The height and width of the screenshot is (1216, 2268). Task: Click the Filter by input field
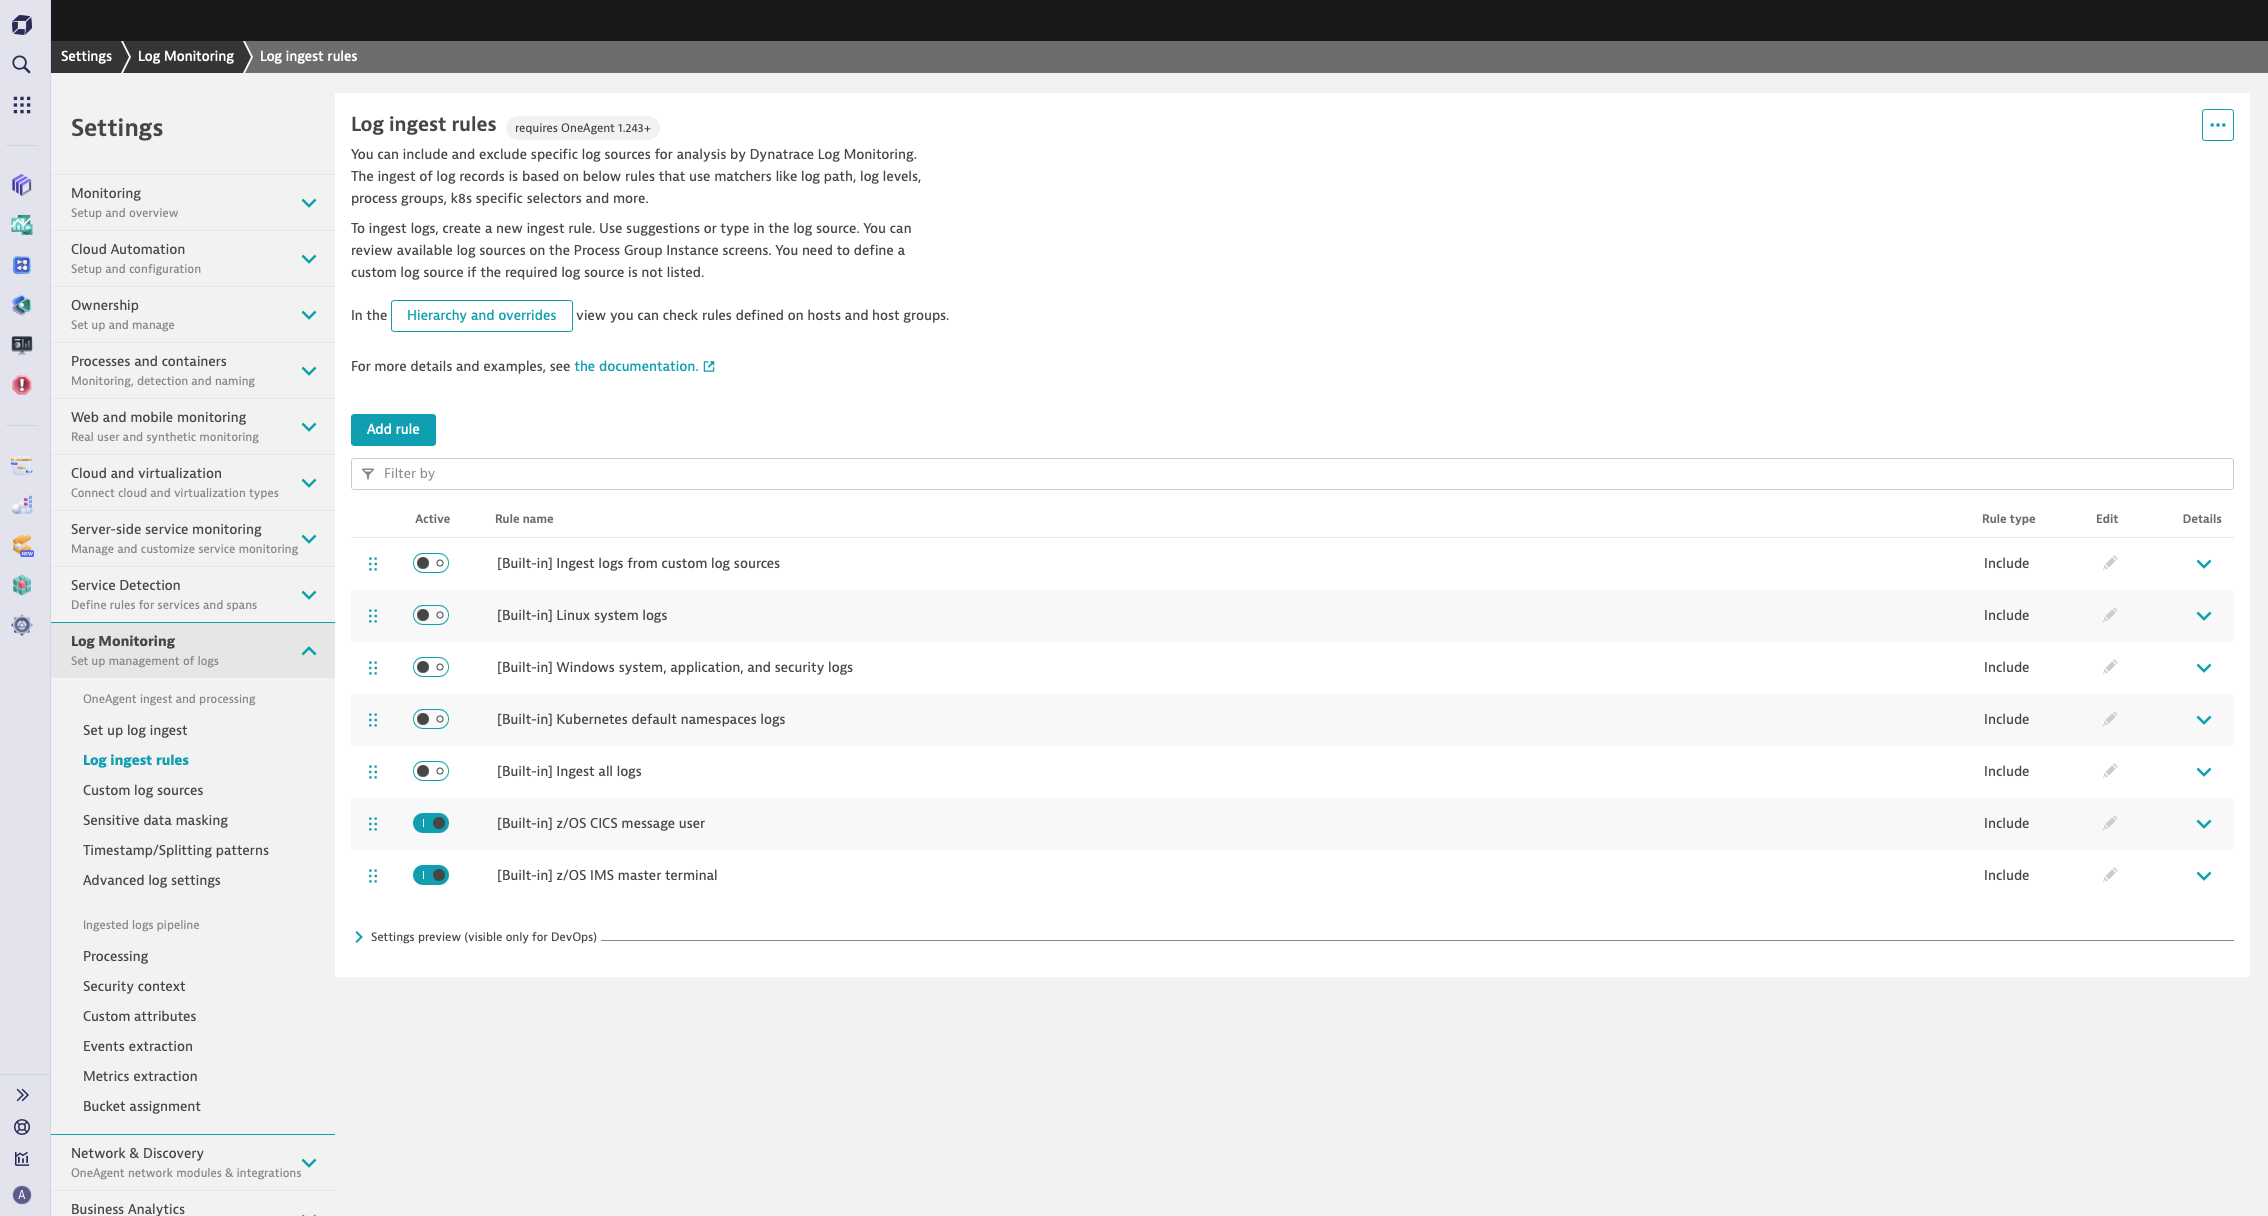1290,474
